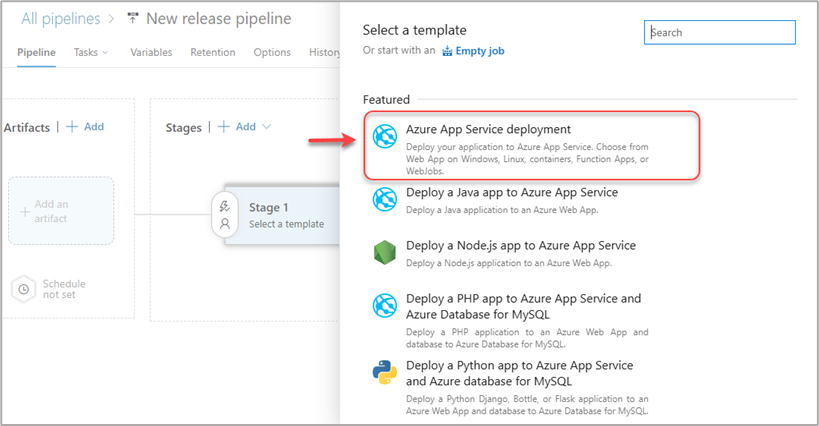The width and height of the screenshot is (819, 426).
Task: Click the Node.js hexagon icon
Action: click(x=385, y=253)
